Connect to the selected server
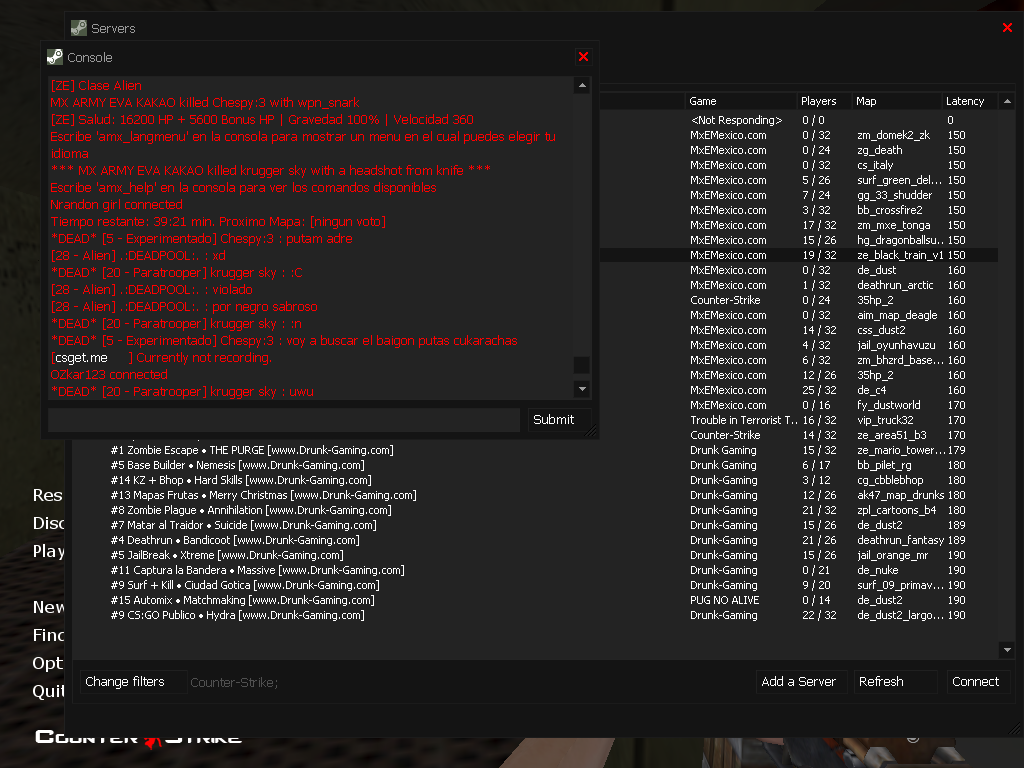Viewport: 1024px width, 768px height. click(x=976, y=682)
